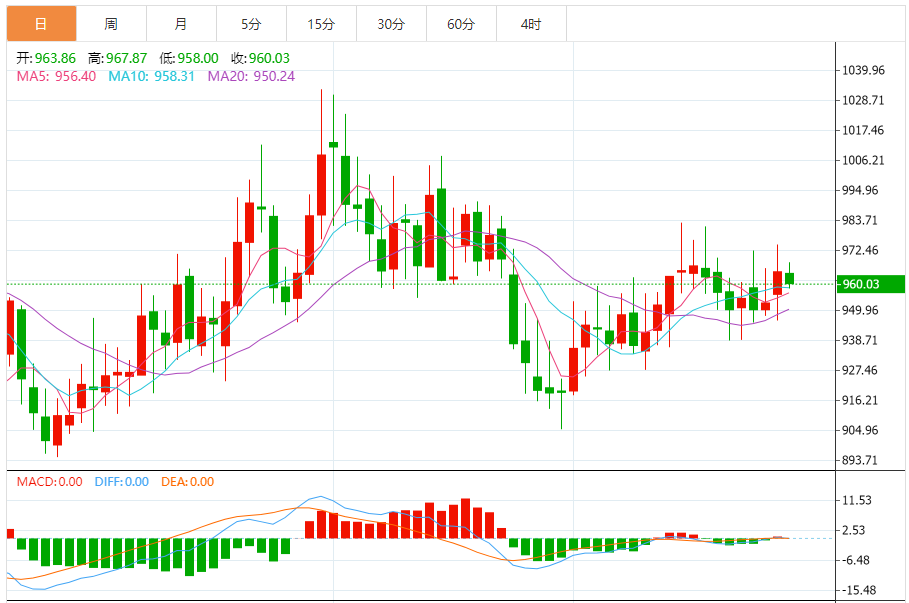This screenshot has height=603, width=909.
Task: Open the 15分 timeframe tab
Action: 322,24
